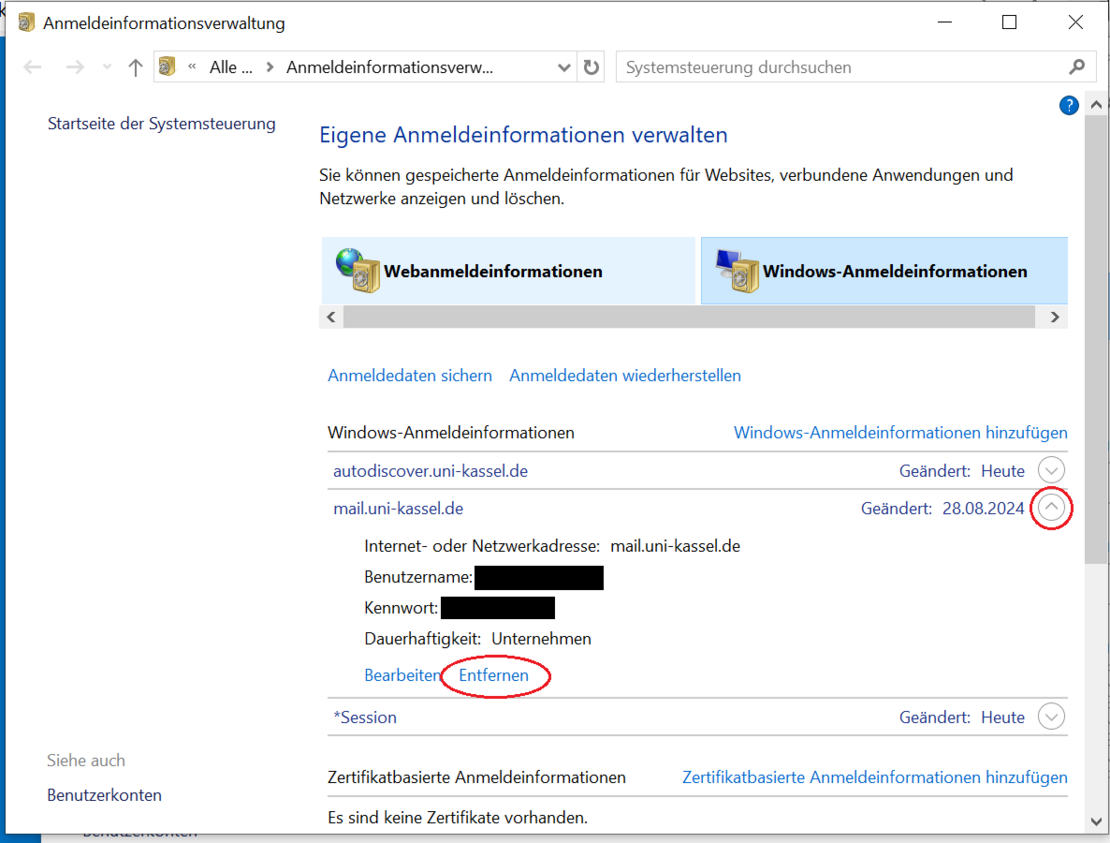The height and width of the screenshot is (843, 1110).
Task: Expand the autodiscover.uni-kassel.de entry
Action: [1051, 470]
